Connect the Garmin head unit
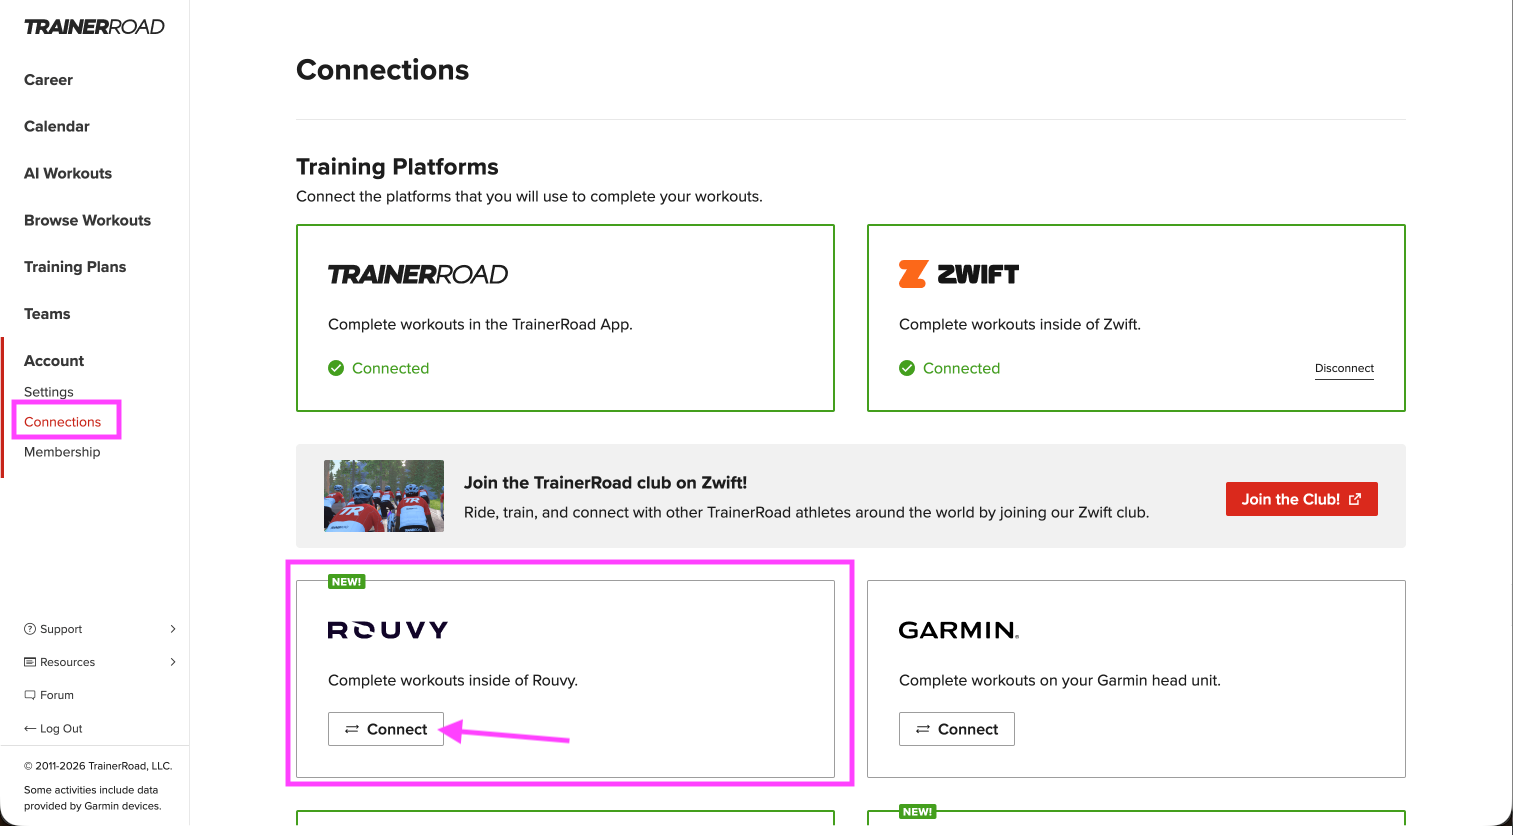 click(x=957, y=729)
